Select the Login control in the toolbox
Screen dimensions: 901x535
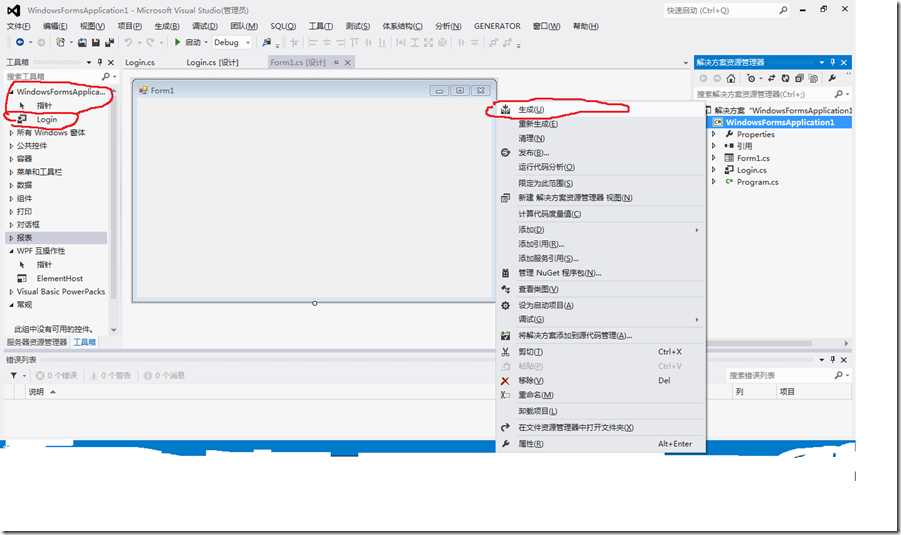[x=47, y=120]
